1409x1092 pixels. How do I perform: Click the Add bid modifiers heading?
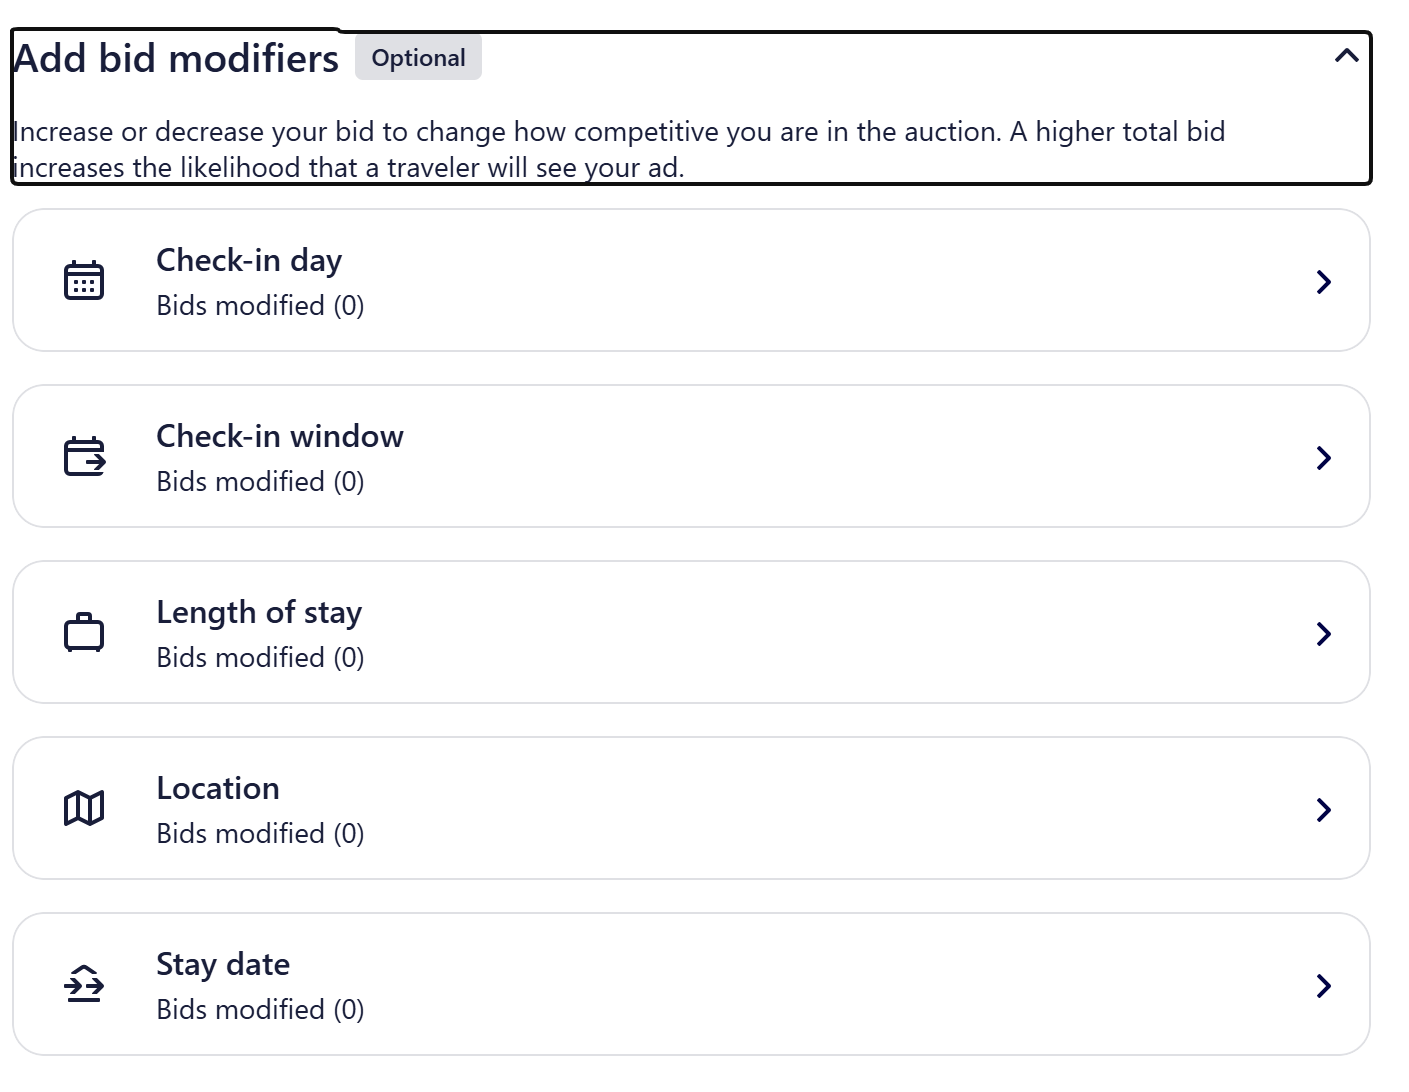pyautogui.click(x=176, y=58)
